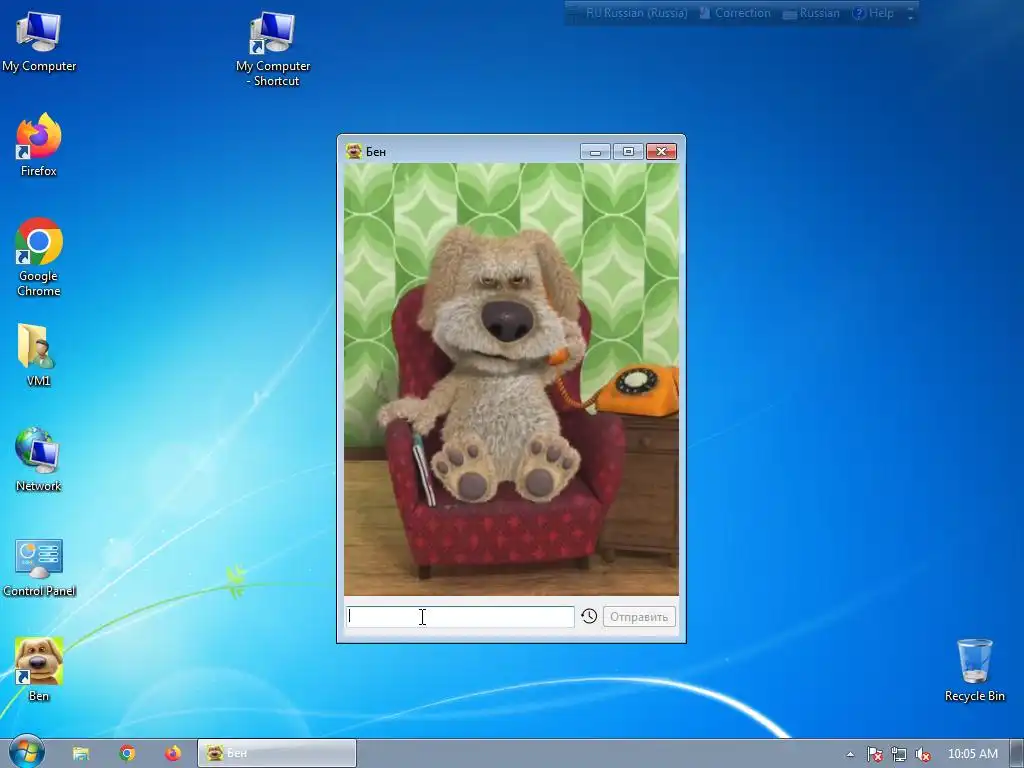Select the Google Chrome desktop shortcut
The height and width of the screenshot is (768, 1024).
39,257
